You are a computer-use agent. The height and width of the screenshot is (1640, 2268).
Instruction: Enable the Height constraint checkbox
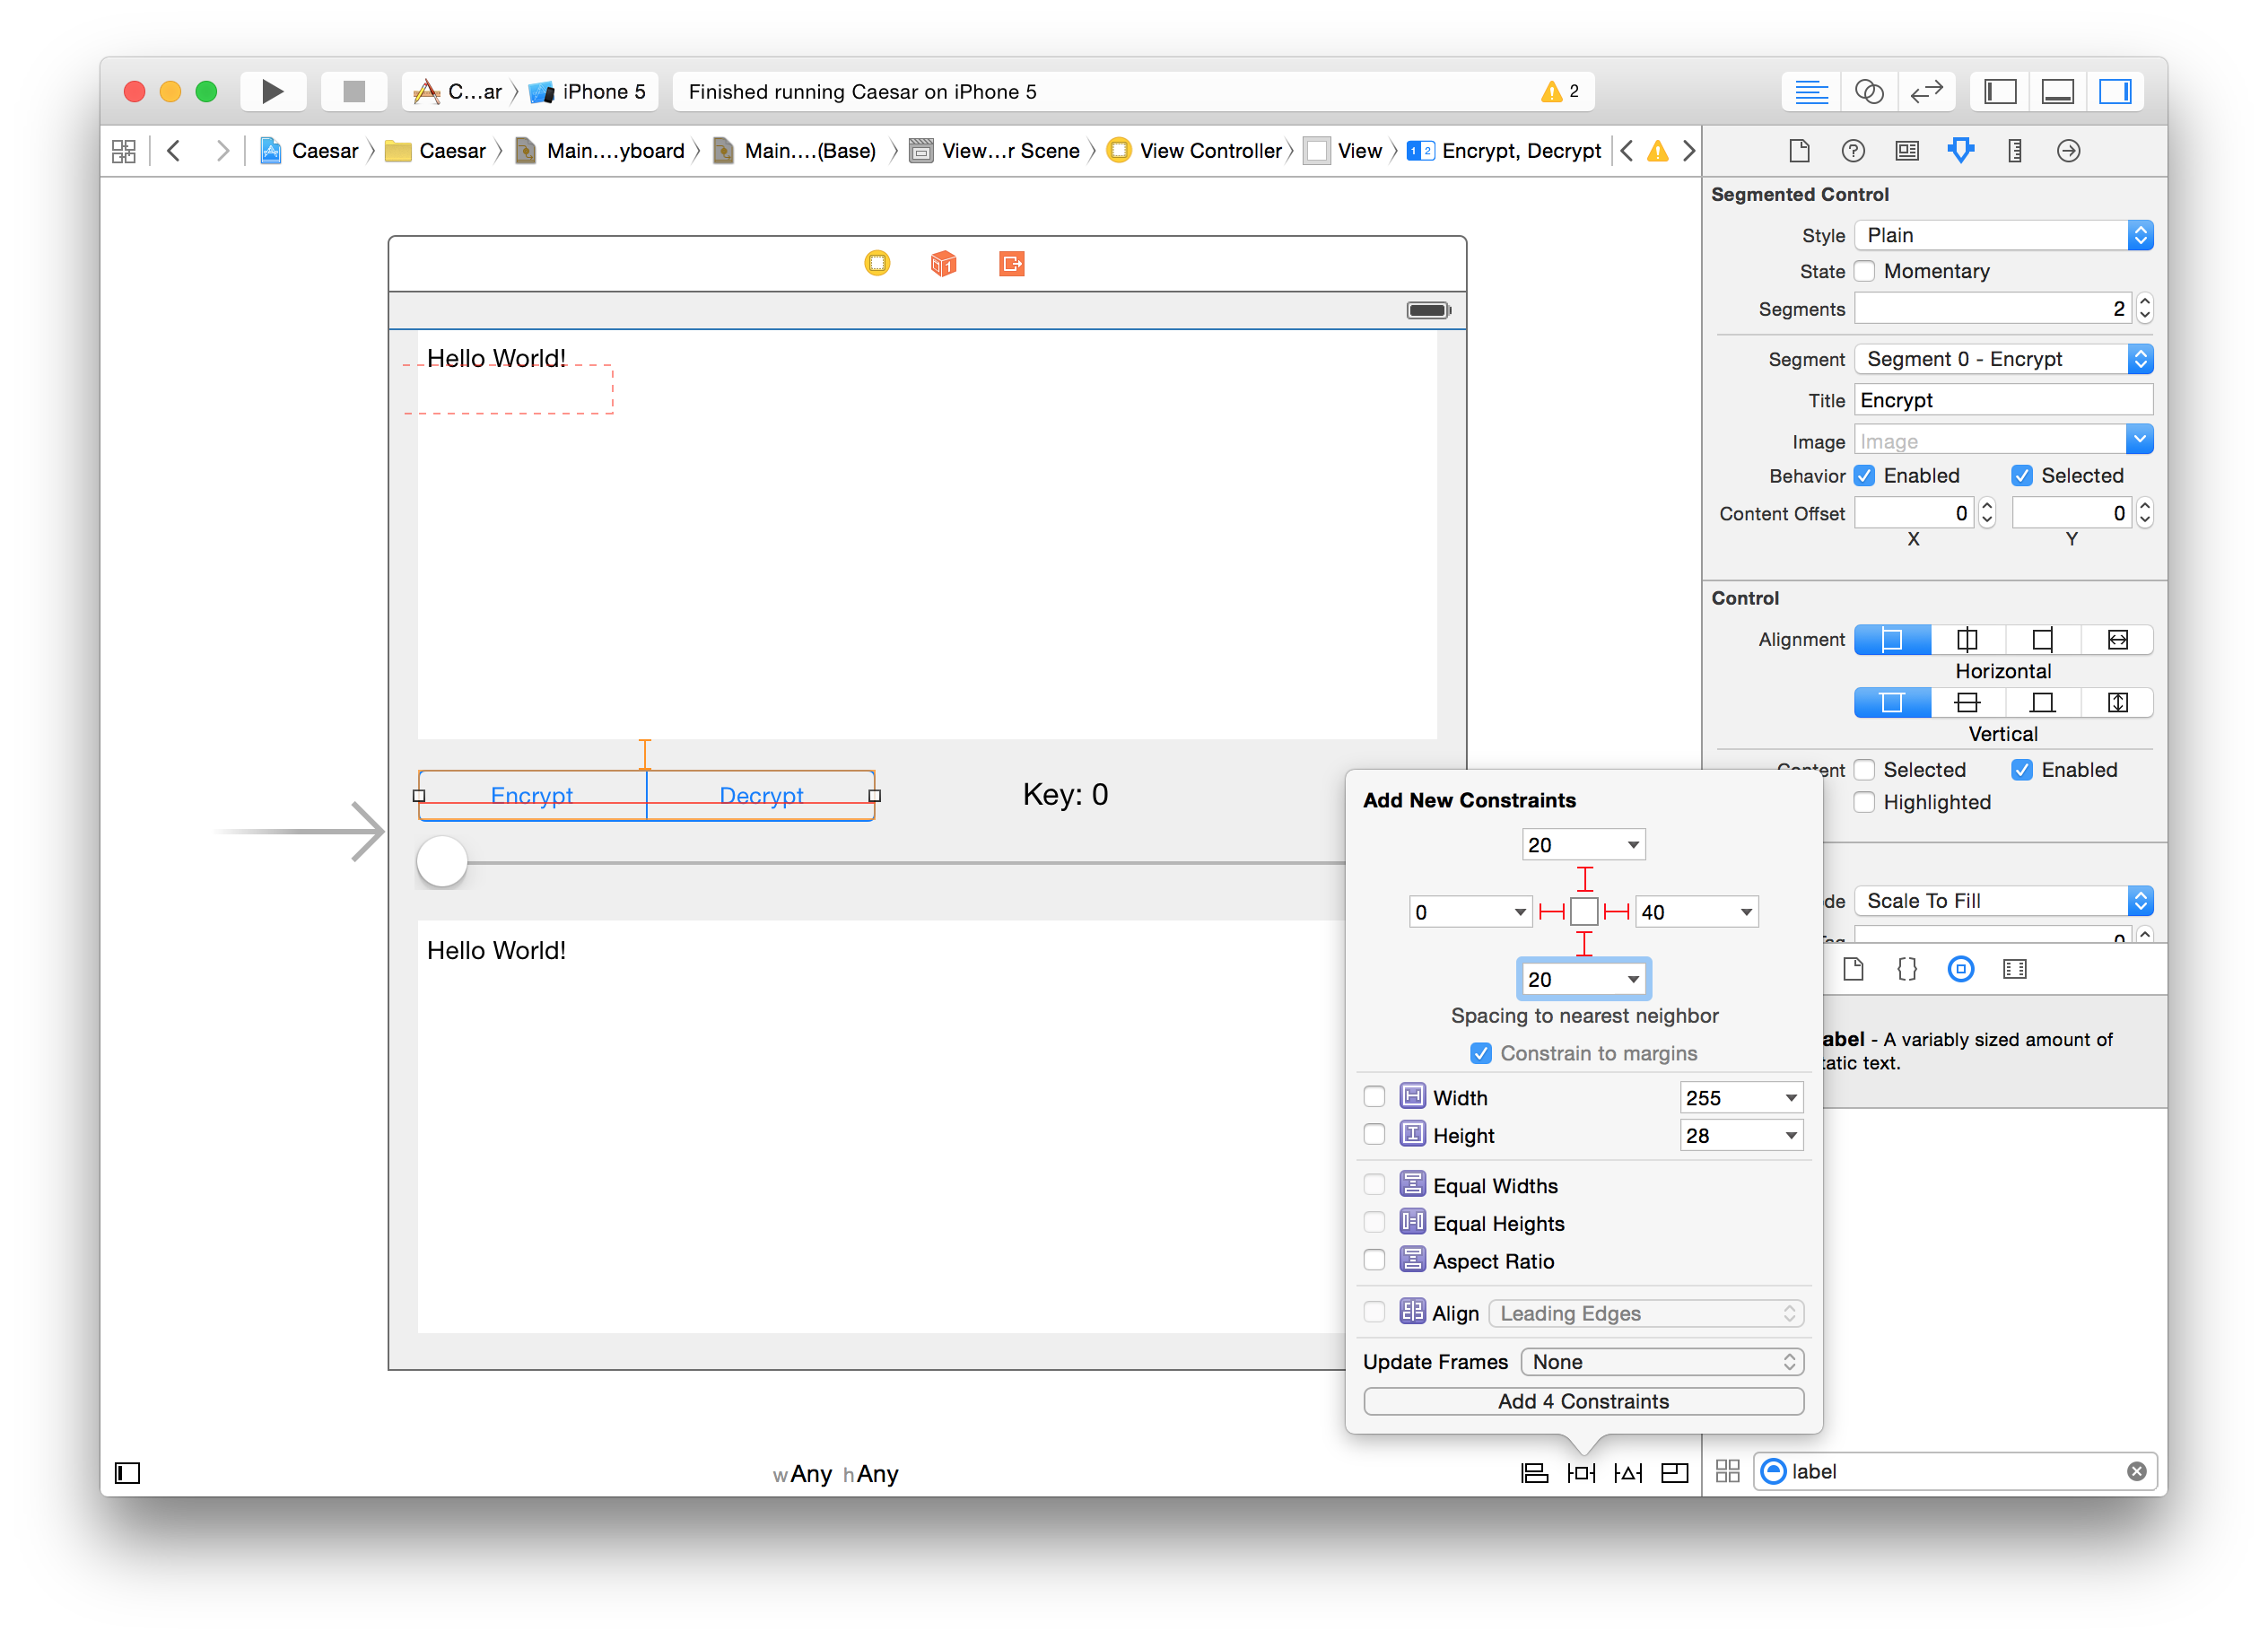(1375, 1135)
